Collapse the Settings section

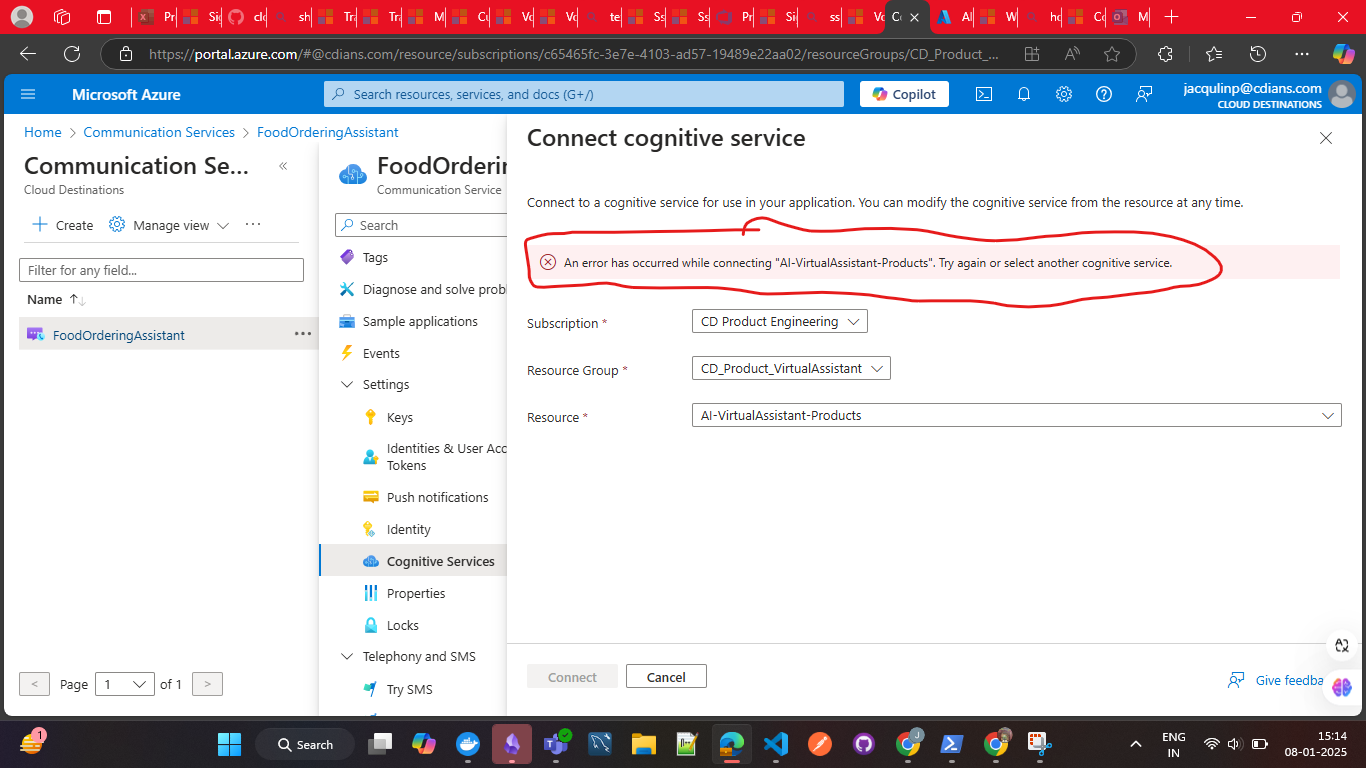click(x=347, y=384)
